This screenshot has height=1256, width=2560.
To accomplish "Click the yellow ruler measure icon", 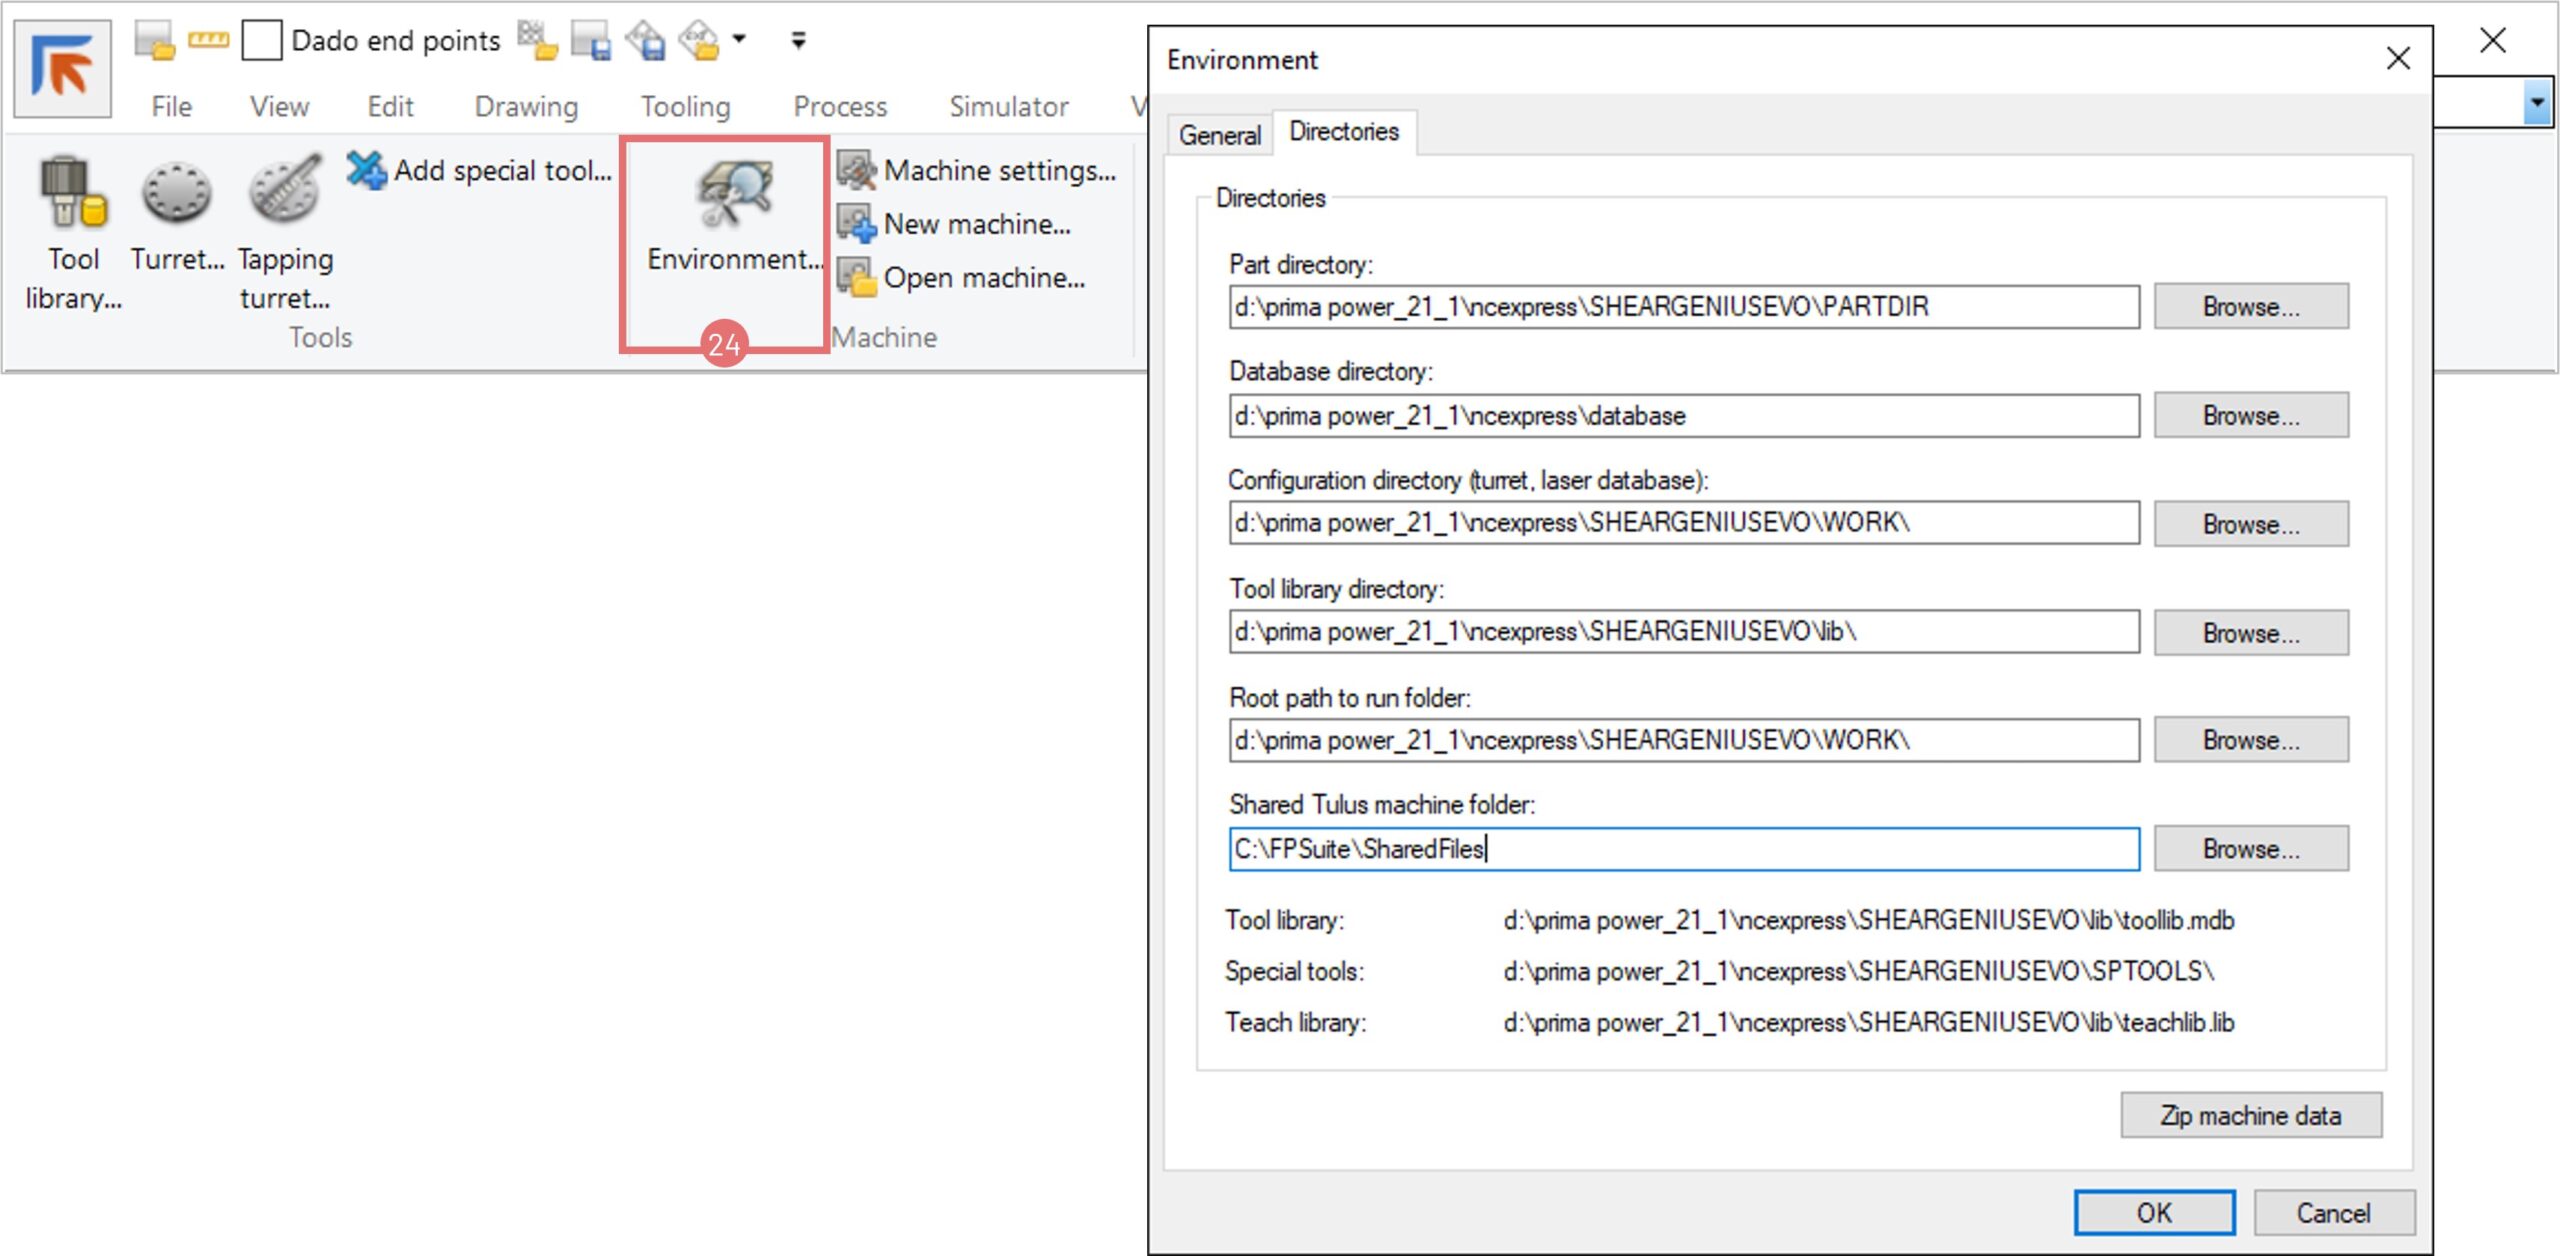I will 208,40.
